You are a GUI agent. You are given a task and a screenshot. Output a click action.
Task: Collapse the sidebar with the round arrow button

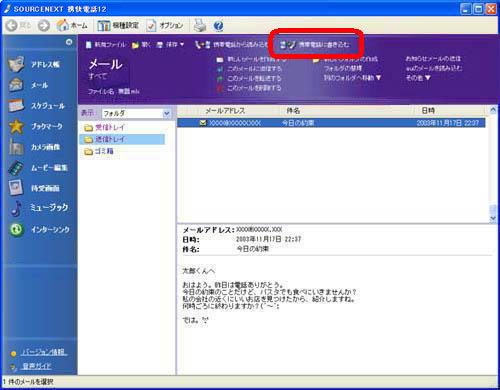(69, 42)
